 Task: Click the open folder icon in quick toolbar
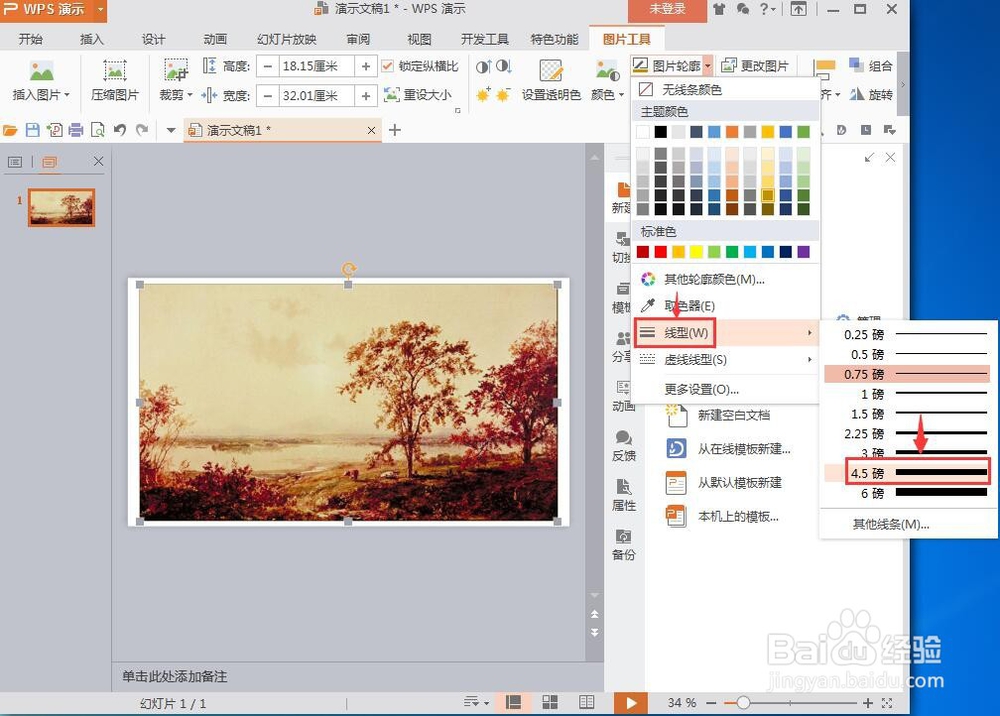(10, 130)
